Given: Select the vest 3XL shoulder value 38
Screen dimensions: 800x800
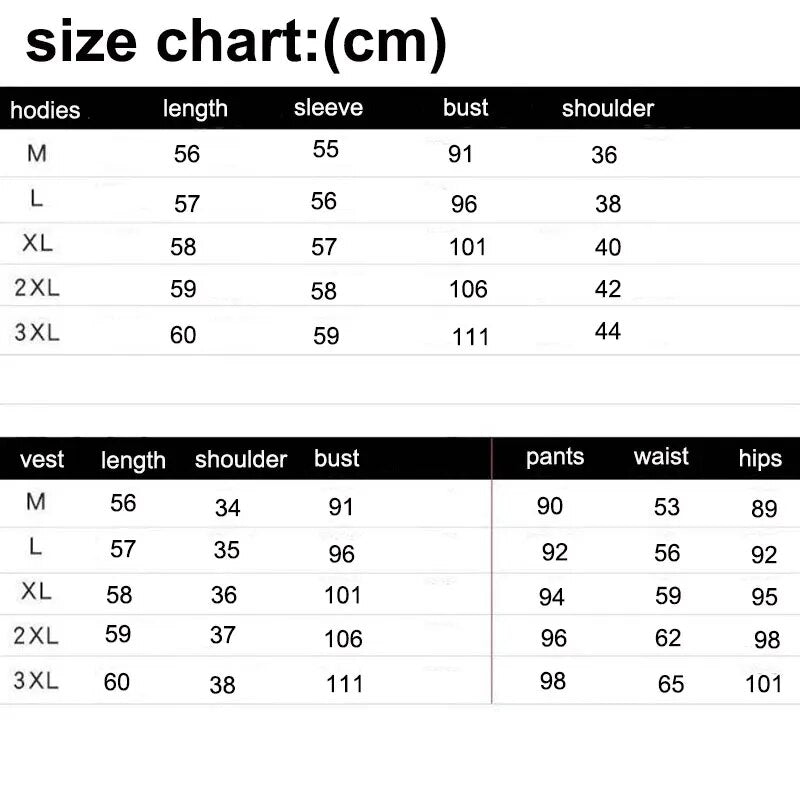Looking at the screenshot, I should [223, 685].
